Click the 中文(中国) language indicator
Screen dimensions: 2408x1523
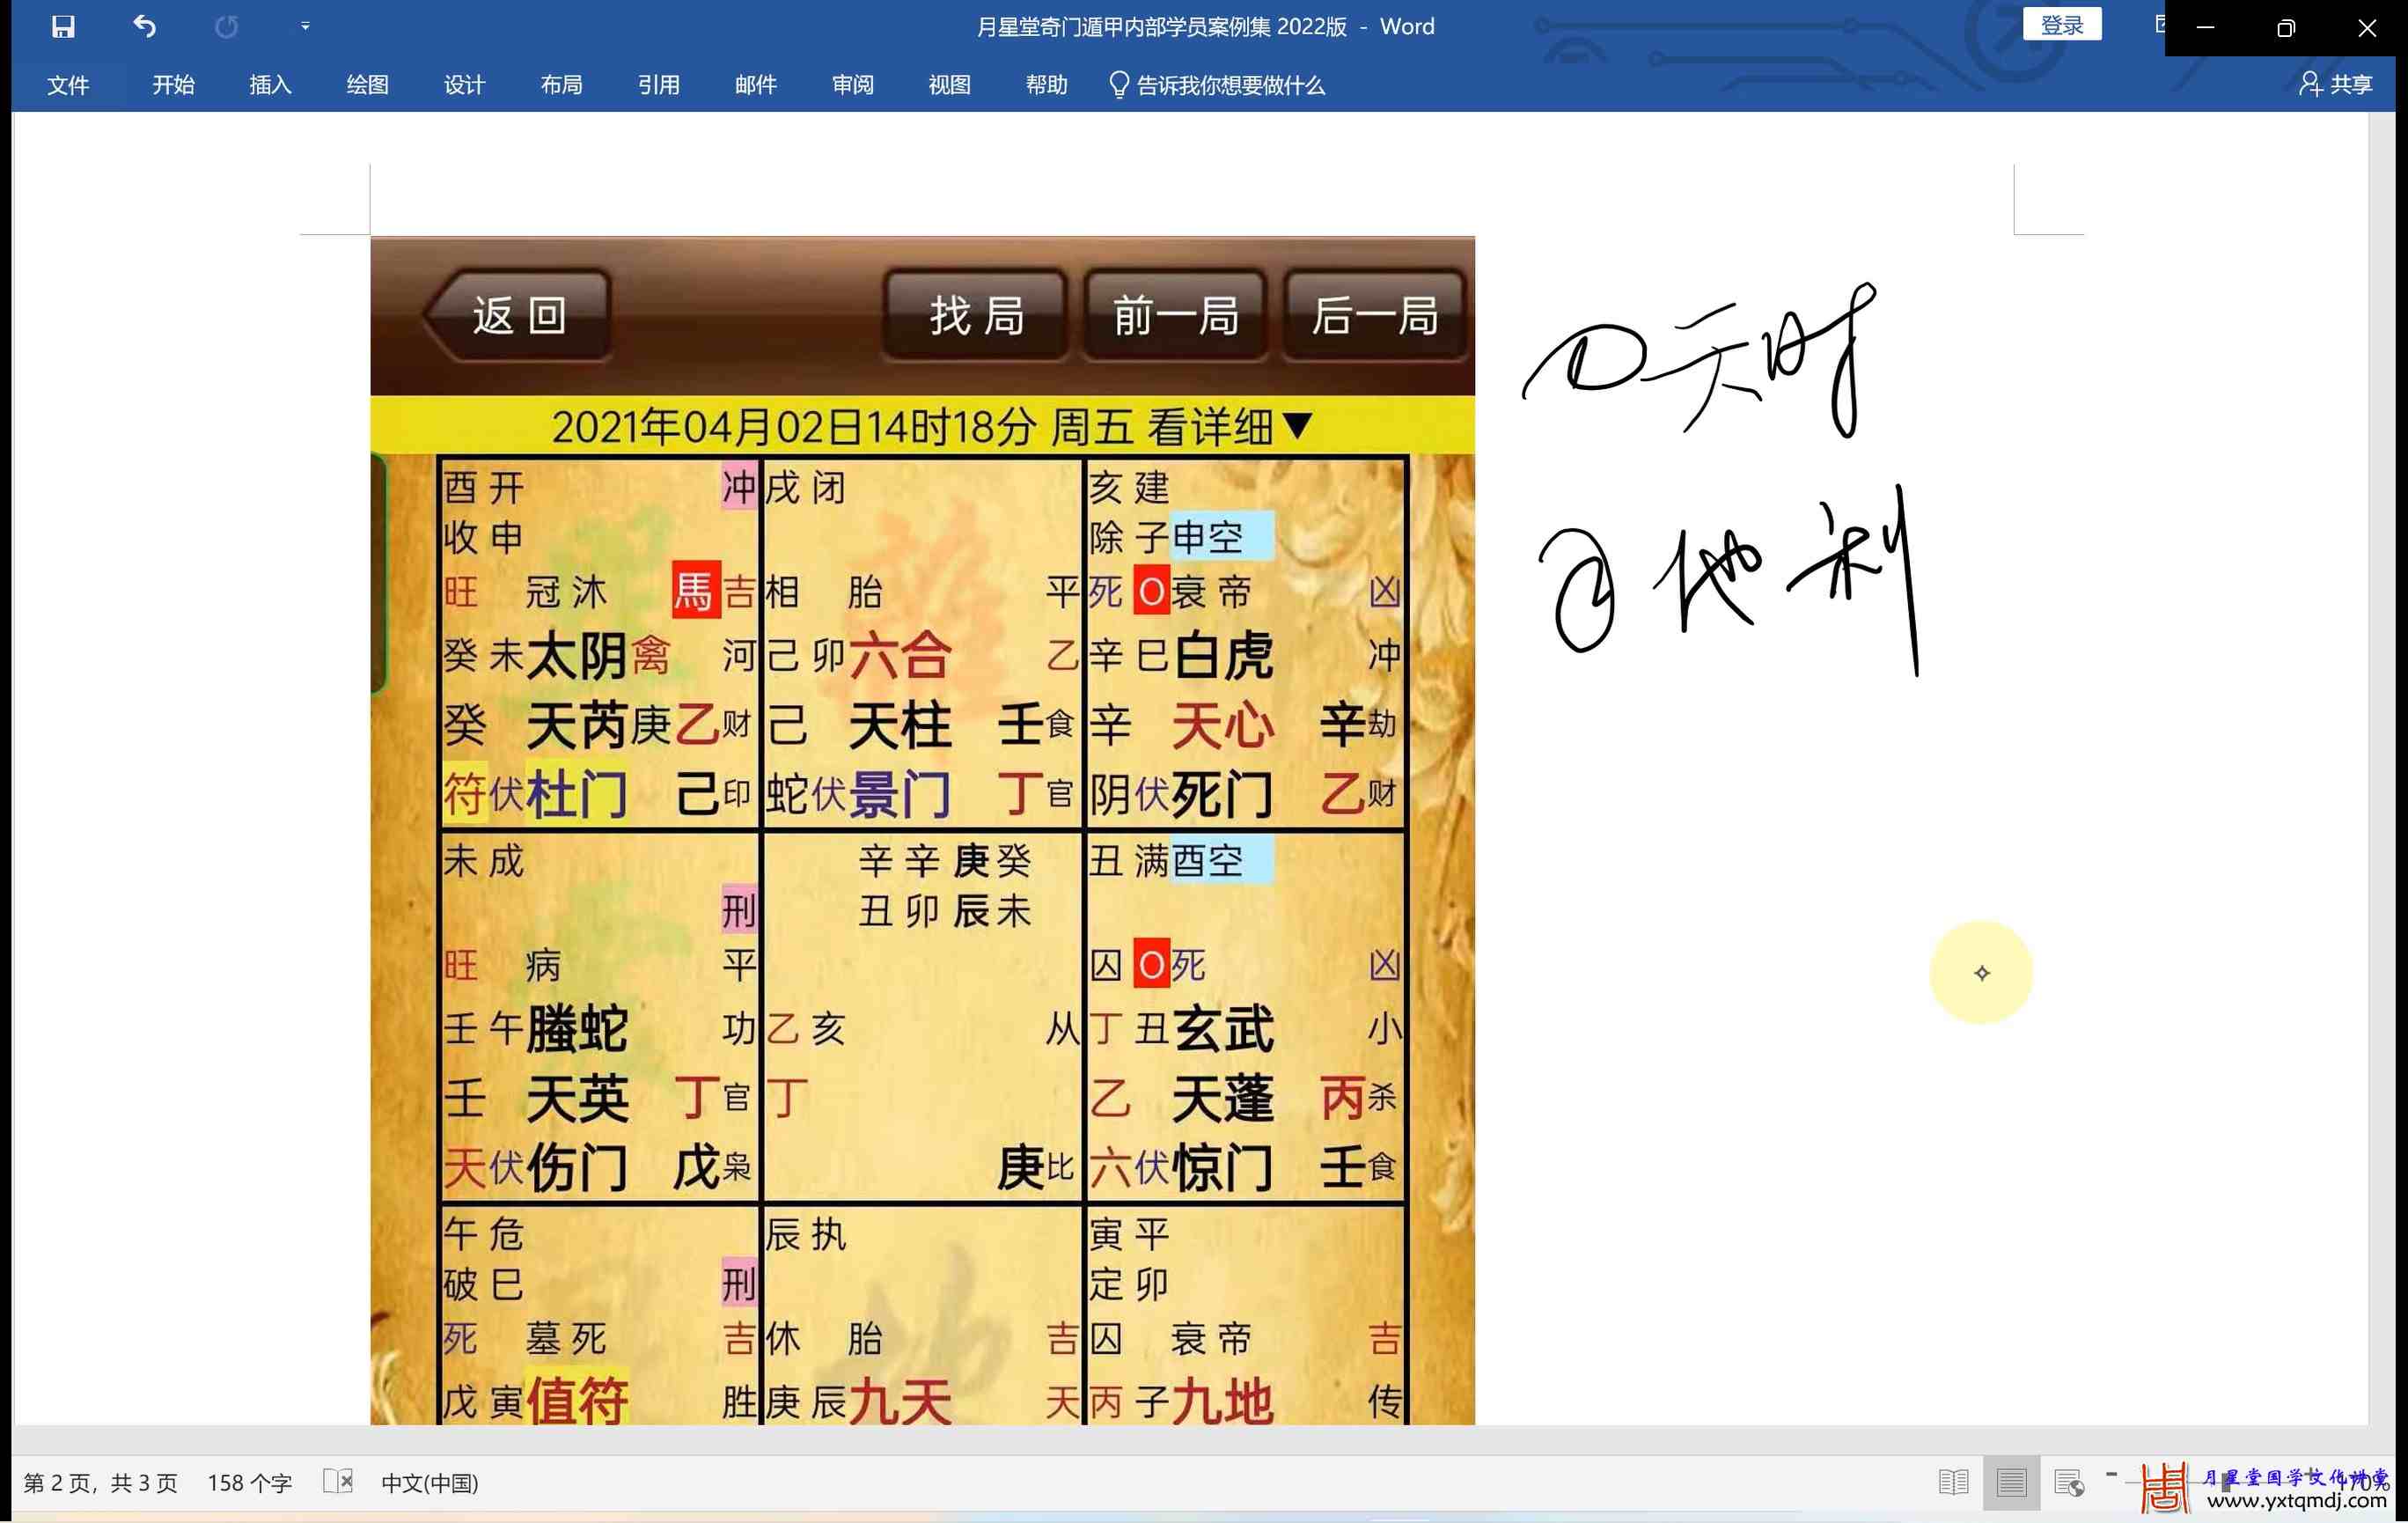tap(430, 1483)
